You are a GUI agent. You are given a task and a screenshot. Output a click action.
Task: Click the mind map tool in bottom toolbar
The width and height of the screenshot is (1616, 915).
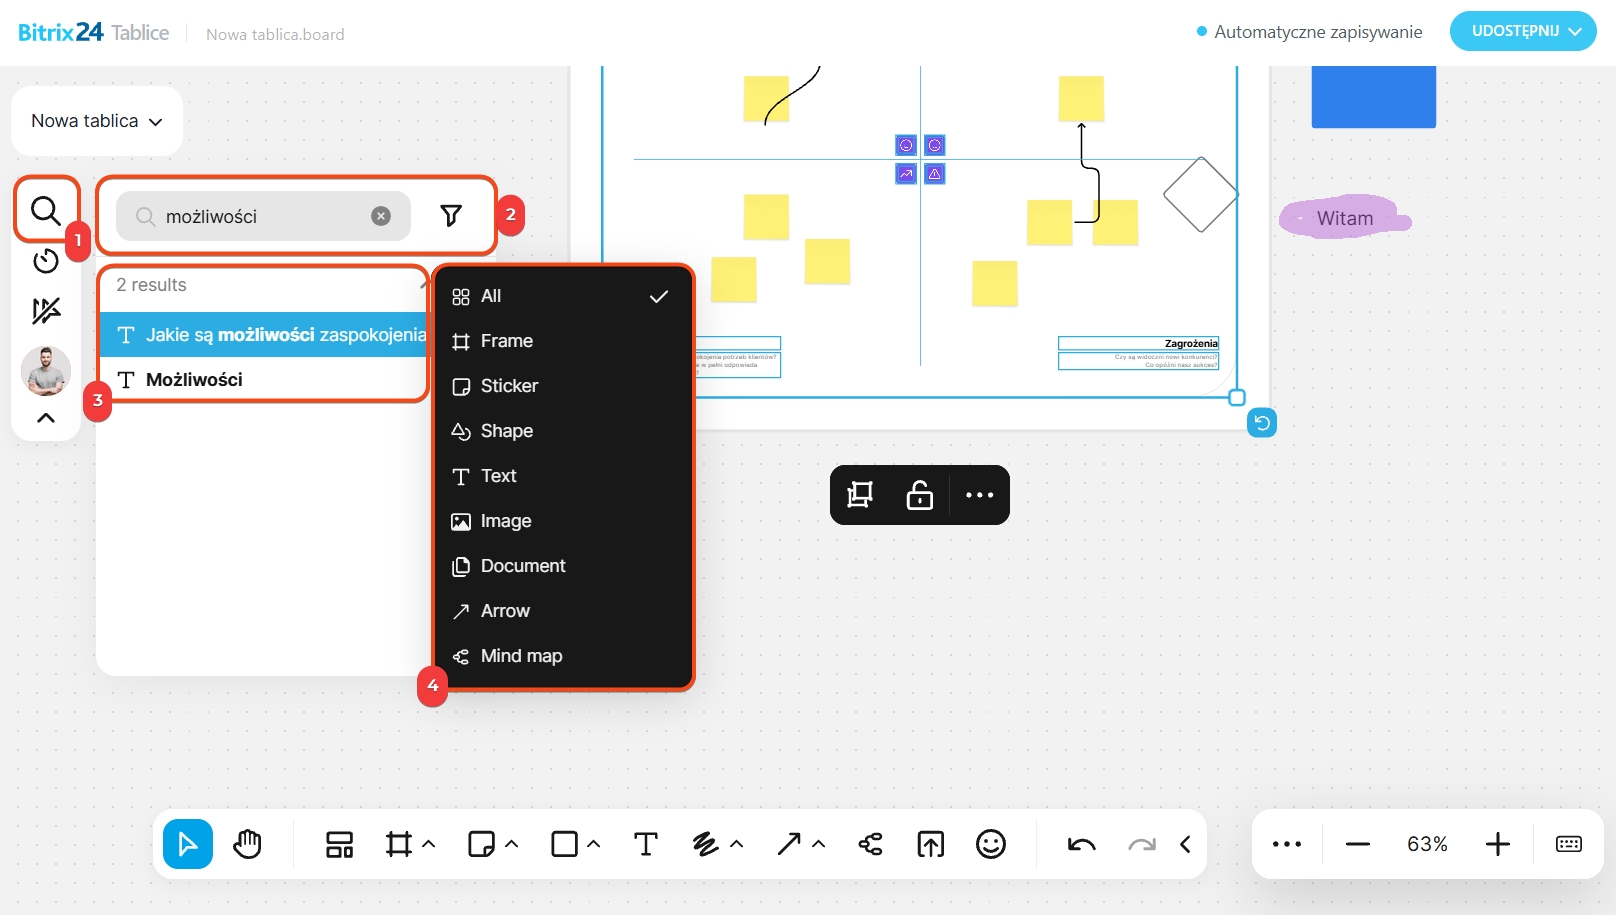(x=870, y=844)
